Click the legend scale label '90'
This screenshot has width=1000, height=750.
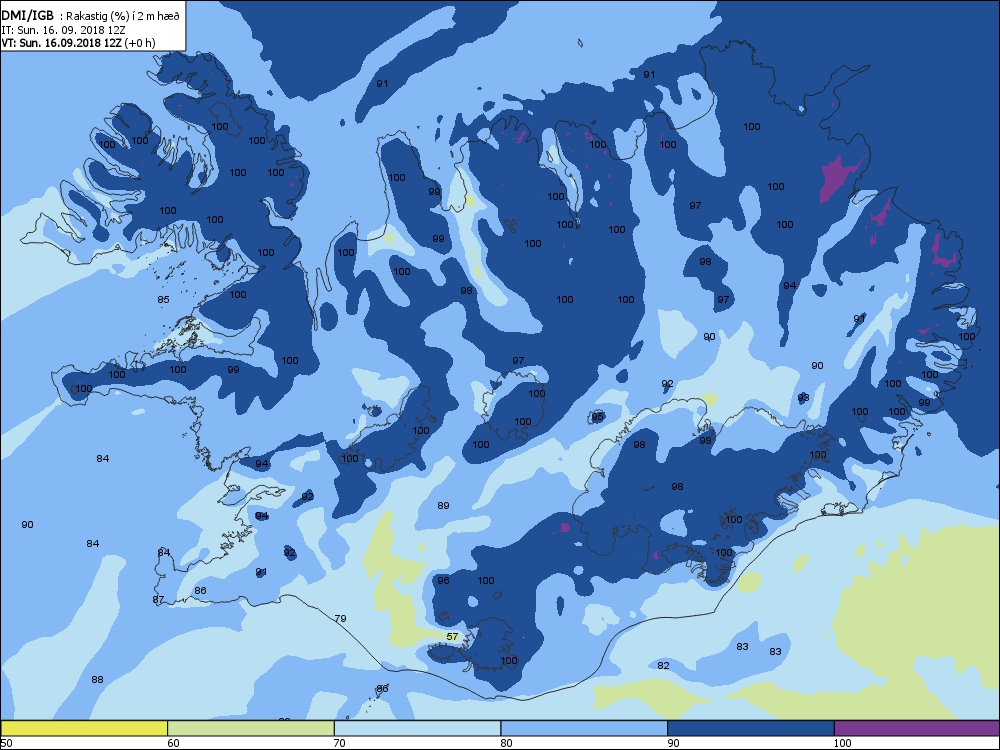pyautogui.click(x=673, y=743)
